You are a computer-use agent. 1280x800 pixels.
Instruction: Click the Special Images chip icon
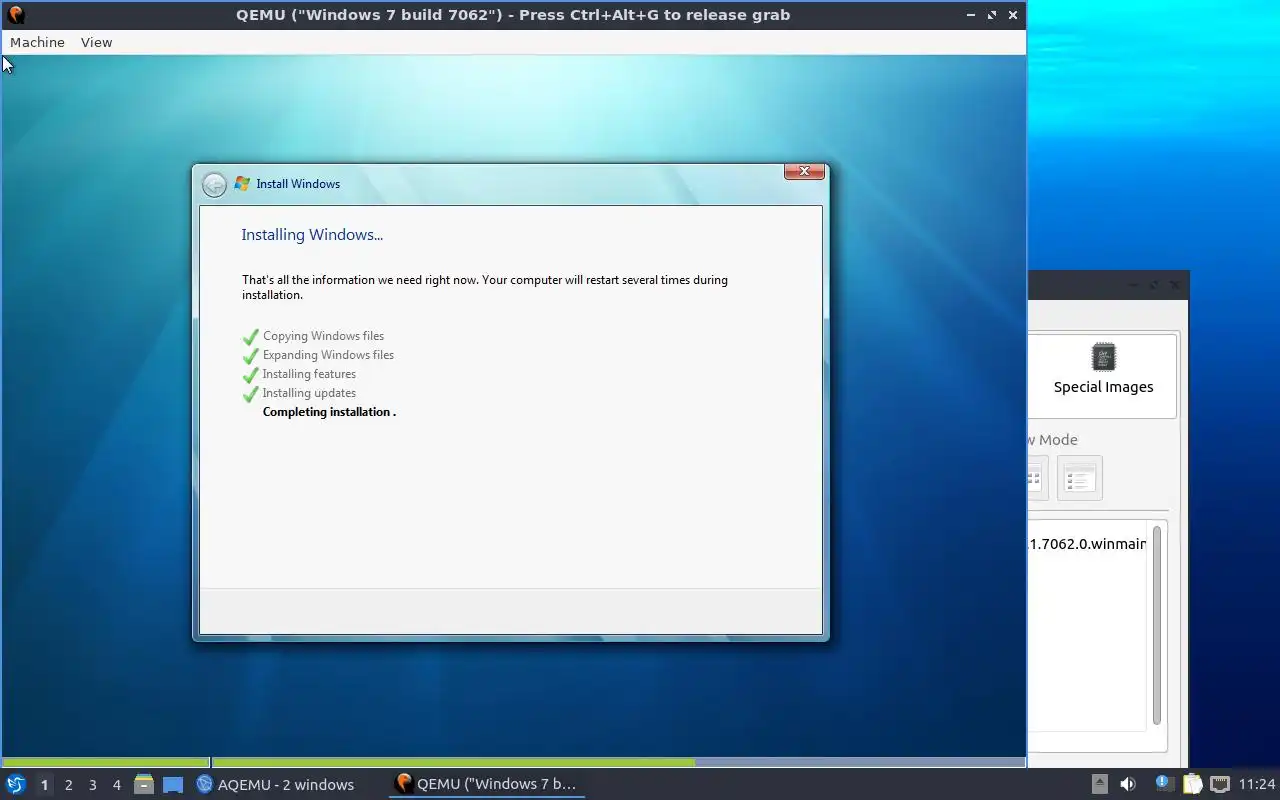tap(1103, 357)
